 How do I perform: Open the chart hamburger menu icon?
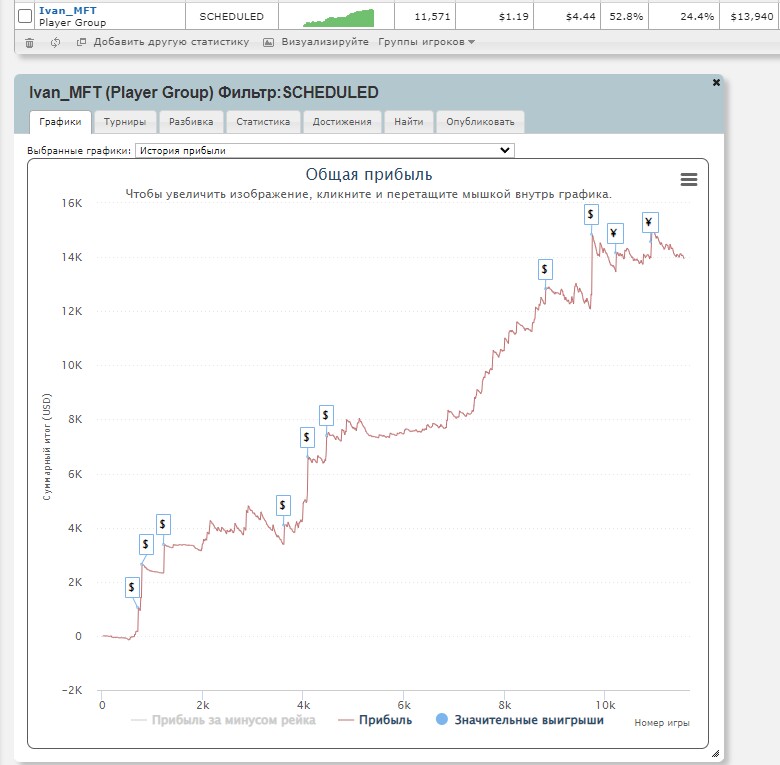tap(688, 179)
